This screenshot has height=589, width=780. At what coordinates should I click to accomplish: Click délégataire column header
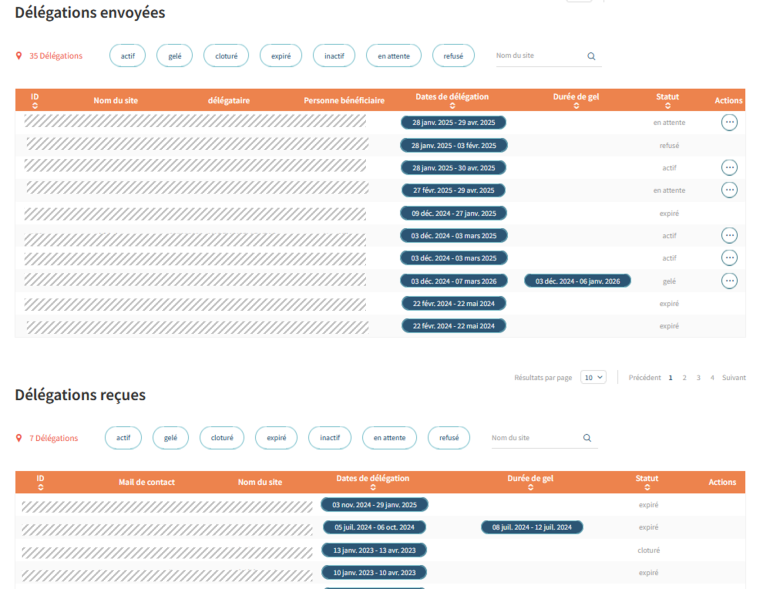[229, 100]
